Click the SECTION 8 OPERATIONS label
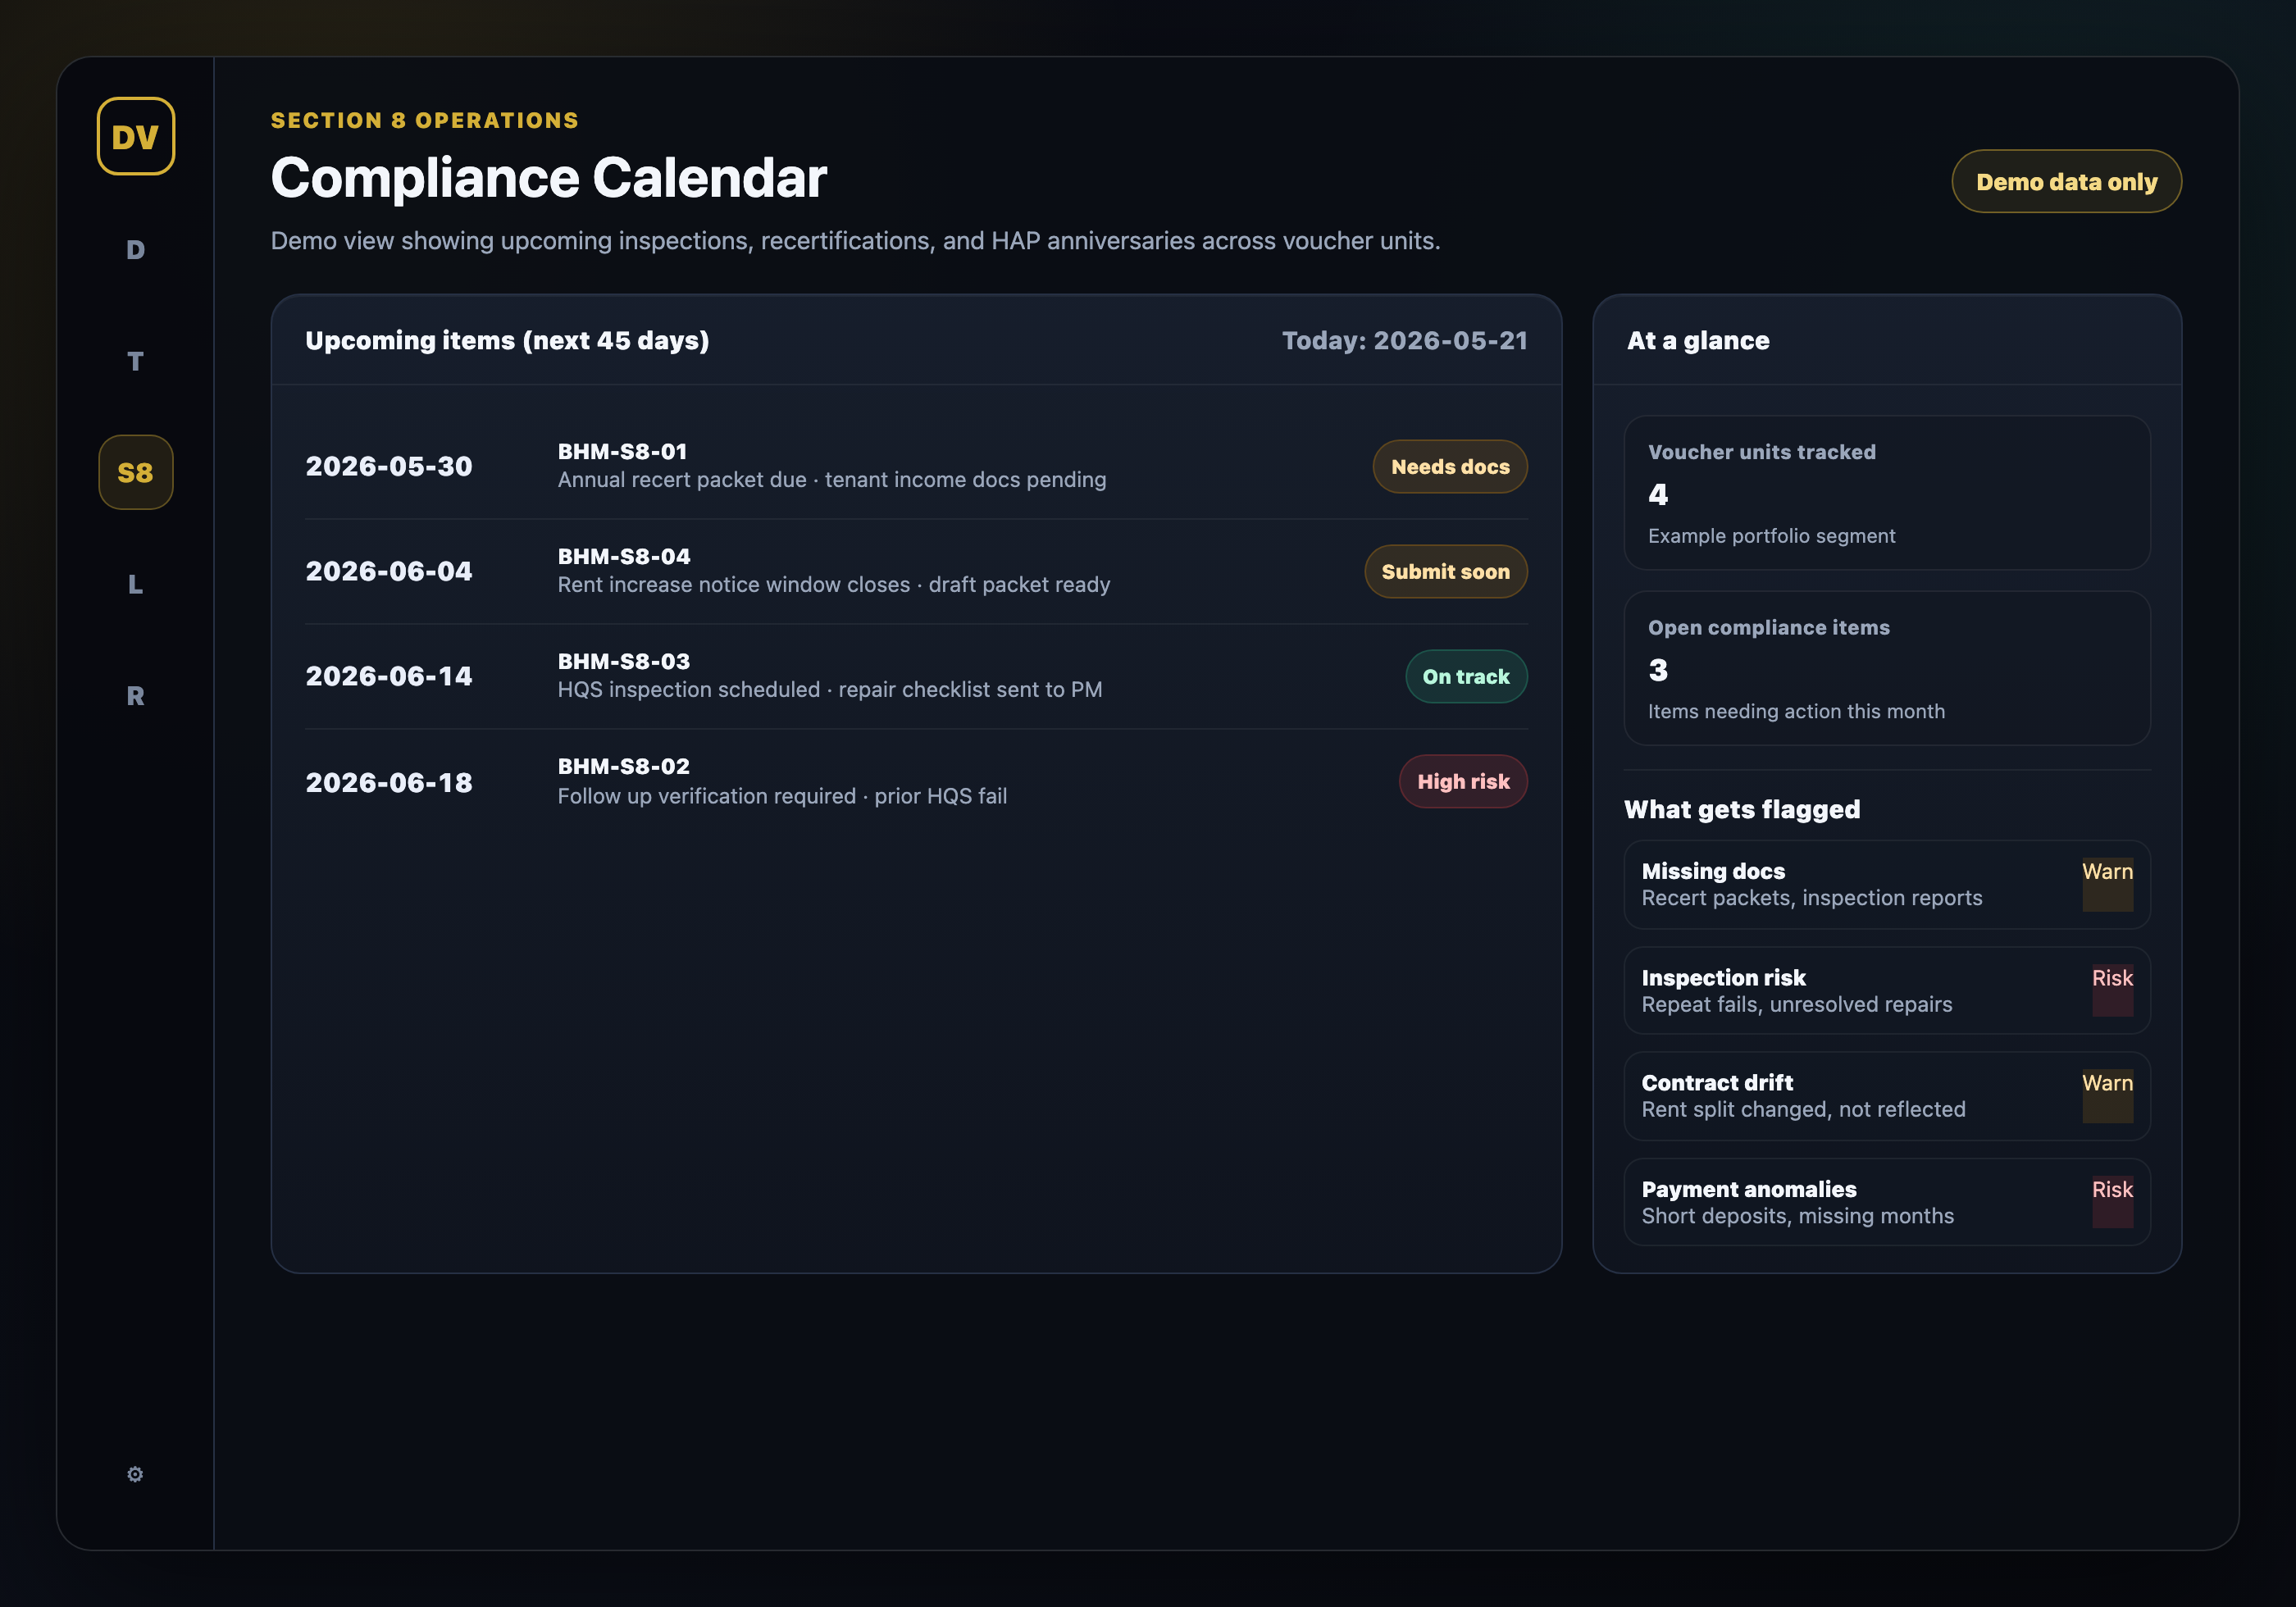The width and height of the screenshot is (2296, 1607). 425,120
